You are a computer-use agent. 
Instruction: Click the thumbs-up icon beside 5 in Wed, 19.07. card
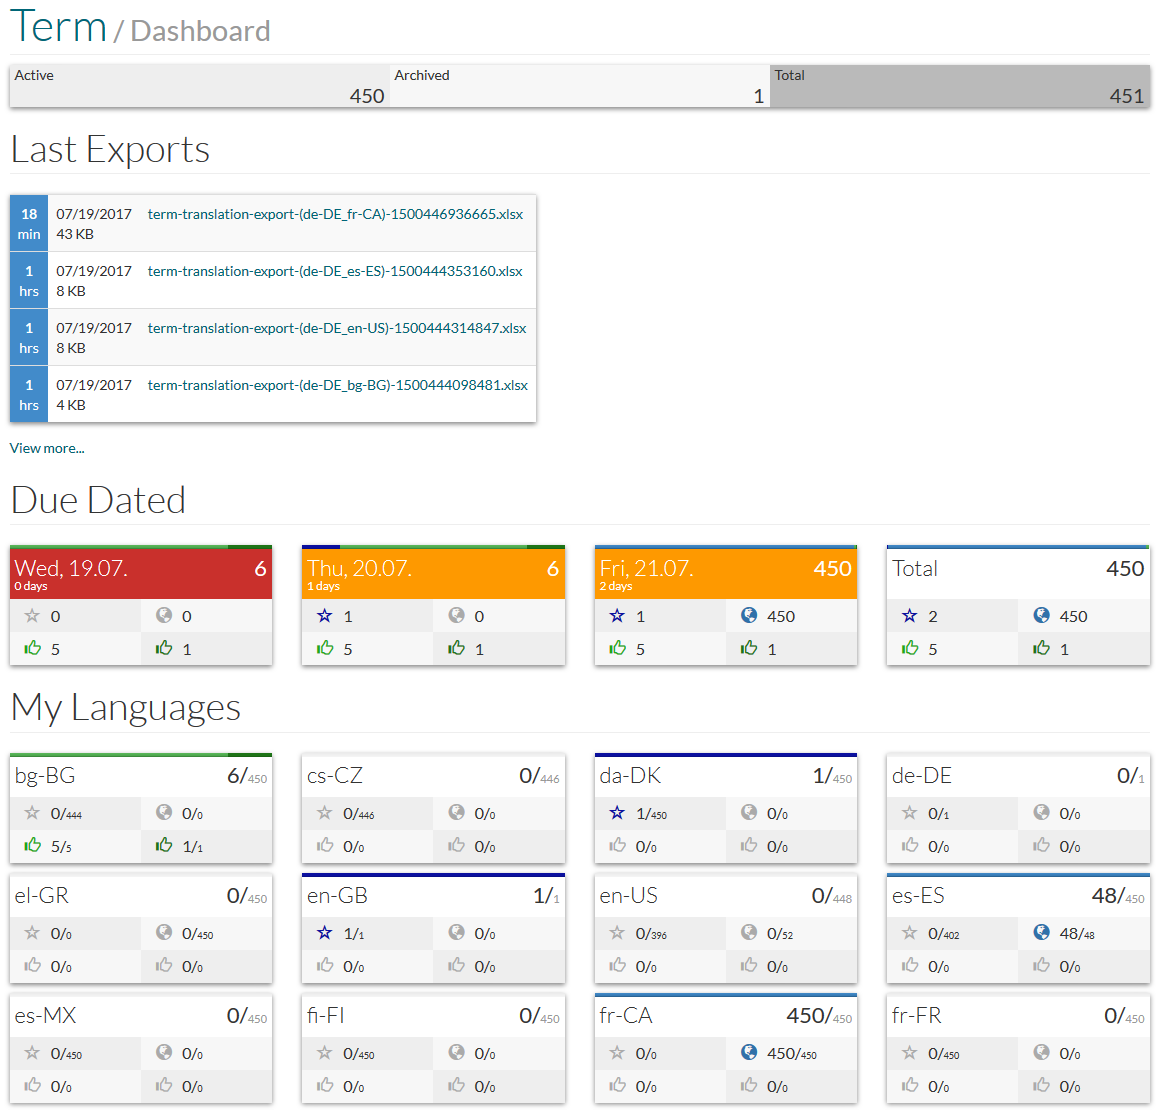33,648
